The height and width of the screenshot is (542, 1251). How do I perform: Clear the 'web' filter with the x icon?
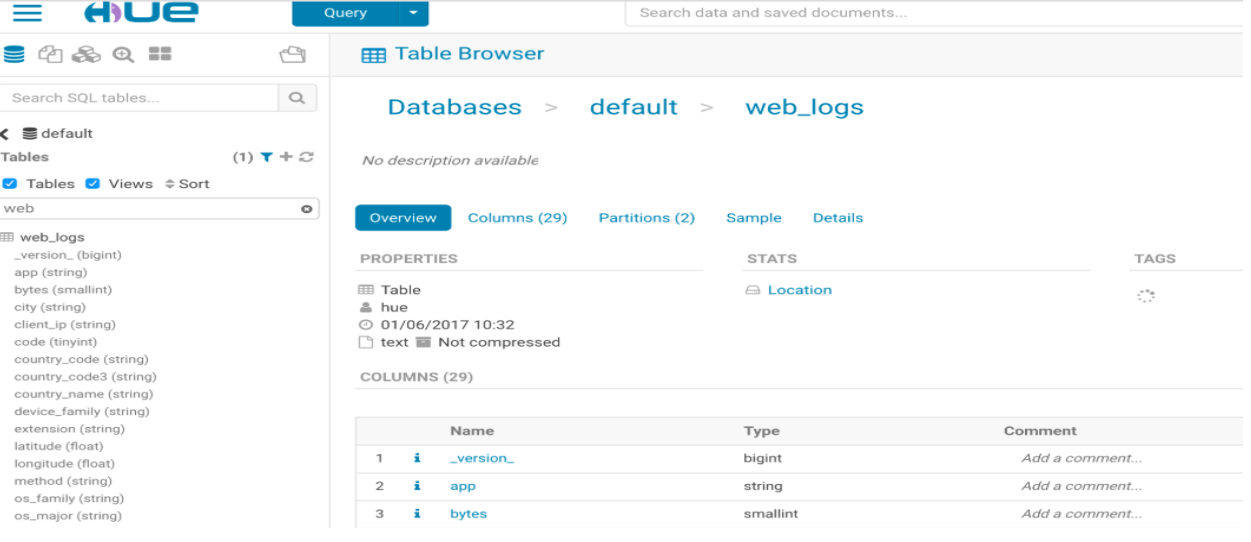point(307,209)
